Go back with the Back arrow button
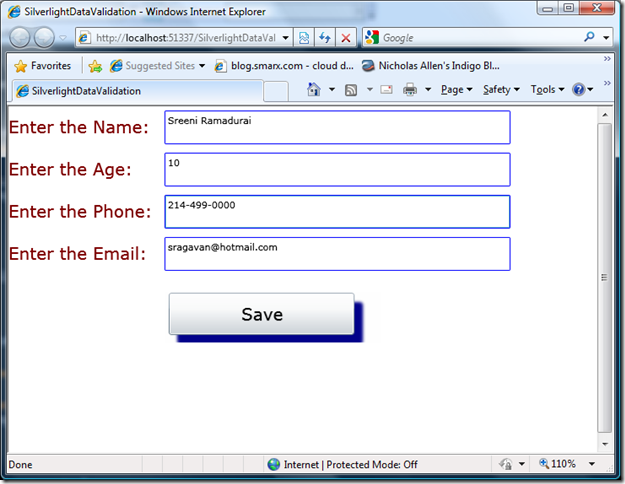The image size is (625, 484). [20, 38]
